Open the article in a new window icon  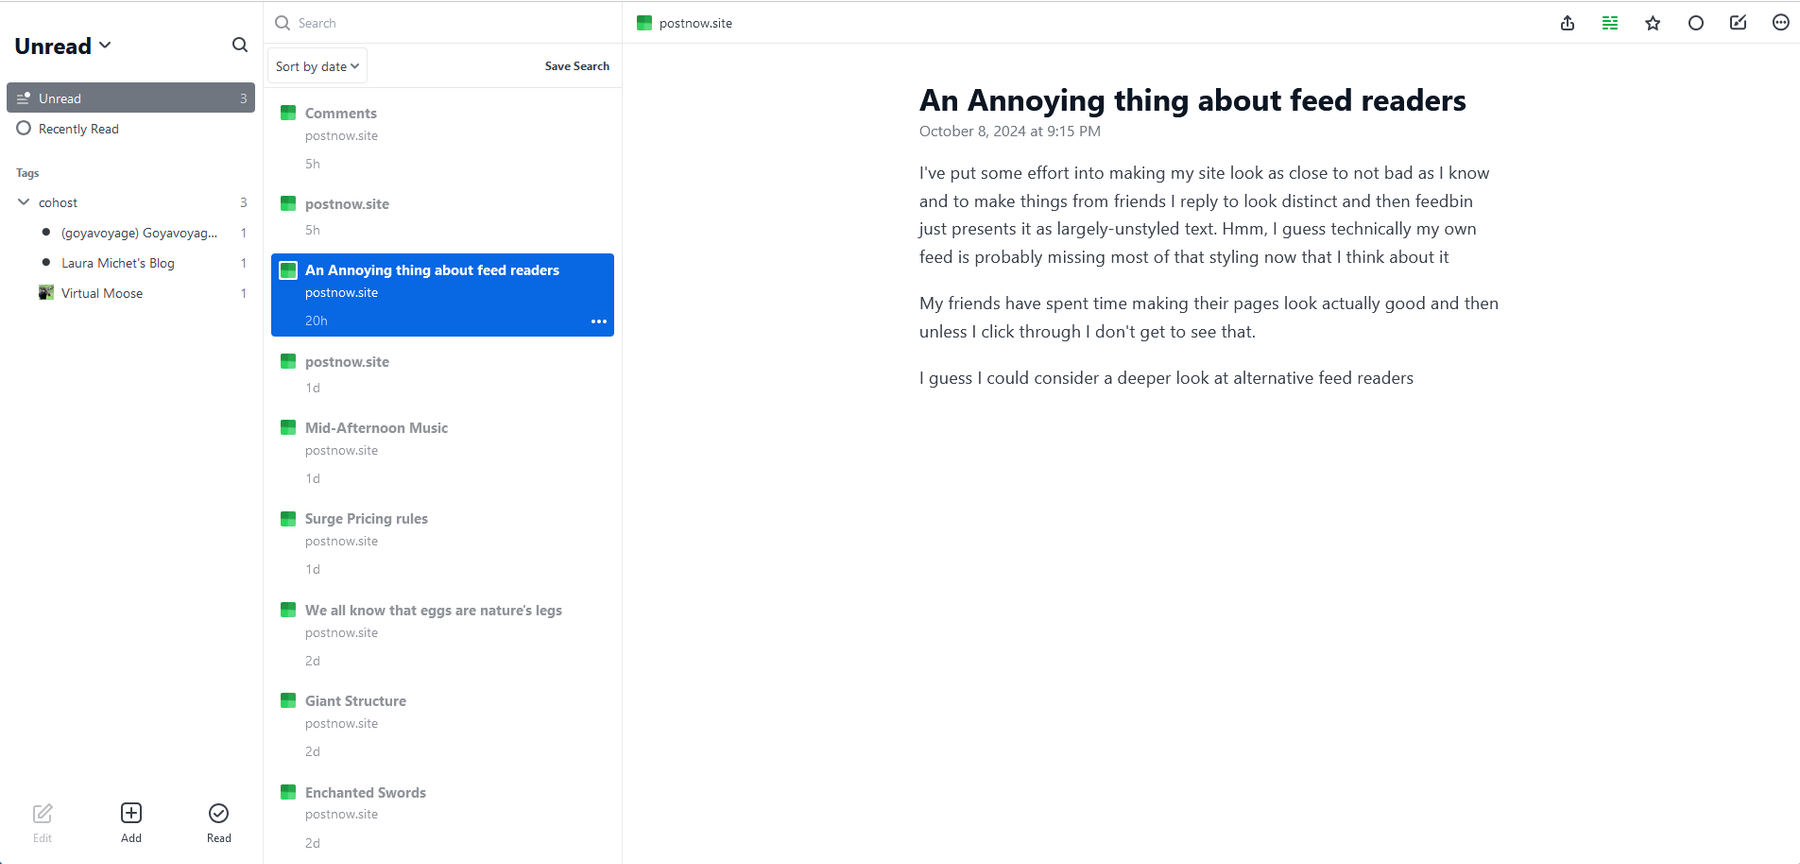pyautogui.click(x=1738, y=23)
